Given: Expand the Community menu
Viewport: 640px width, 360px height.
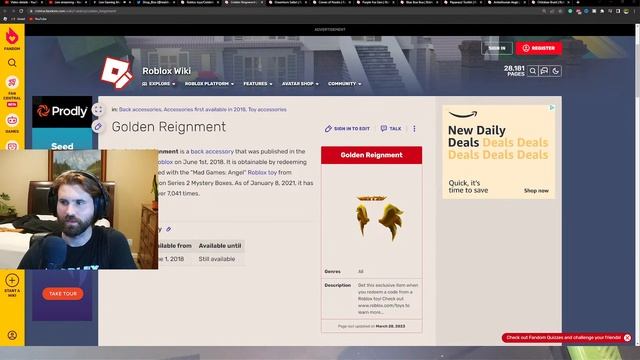Looking at the screenshot, I should coord(344,84).
